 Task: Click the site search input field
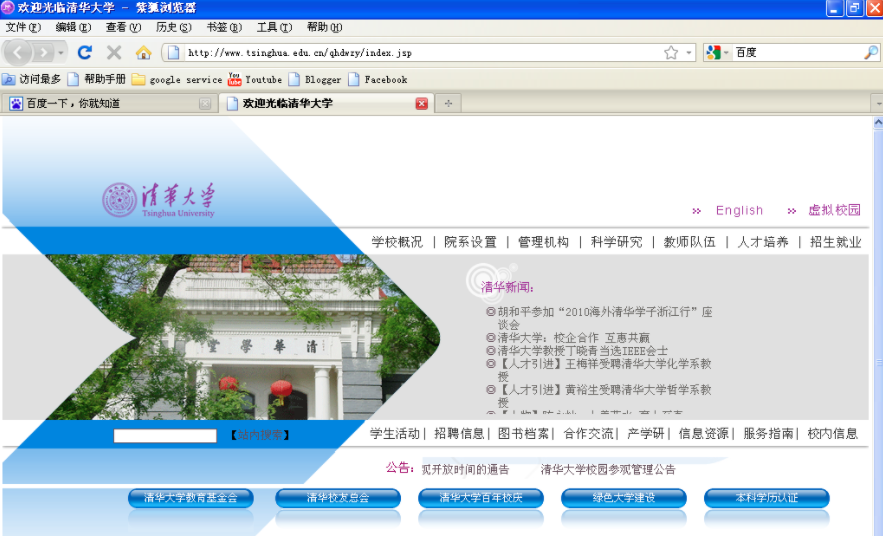pyautogui.click(x=165, y=435)
